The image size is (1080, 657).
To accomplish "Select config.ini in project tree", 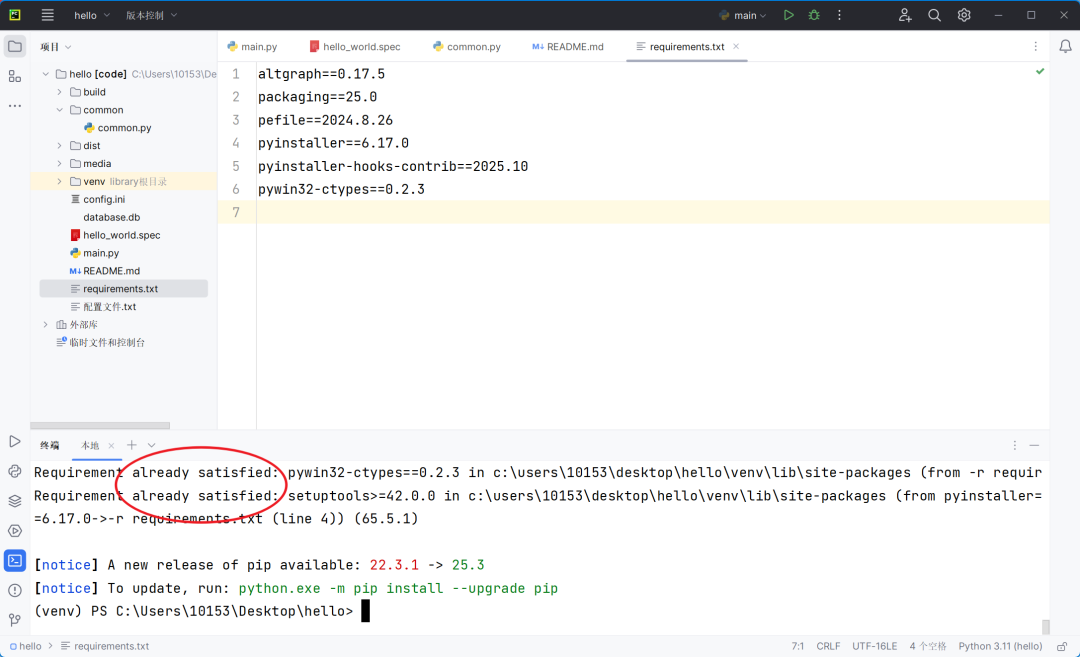I will coord(98,199).
